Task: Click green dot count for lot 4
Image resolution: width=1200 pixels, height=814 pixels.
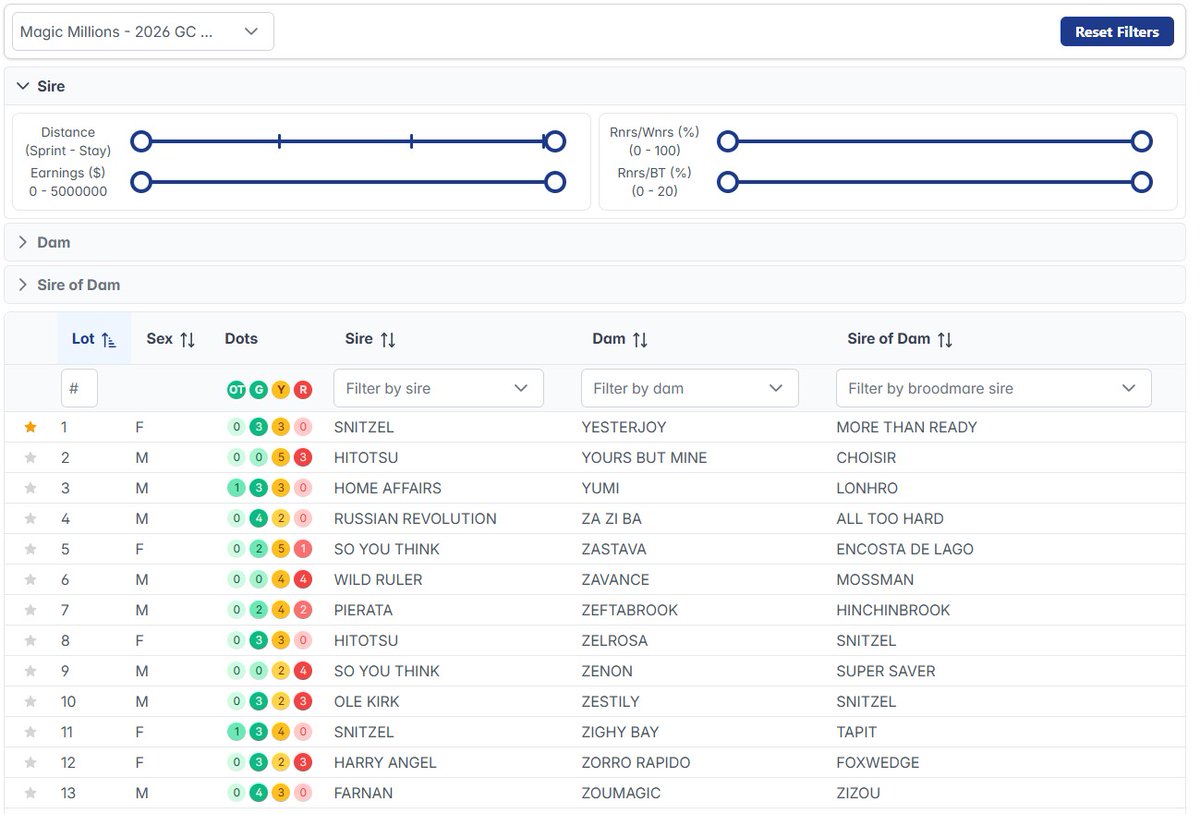Action: tap(259, 519)
